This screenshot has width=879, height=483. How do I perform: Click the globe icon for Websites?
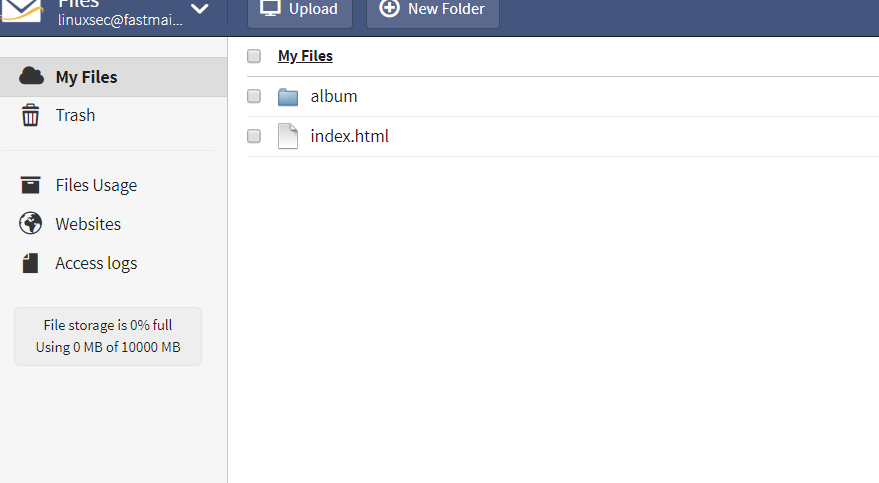tap(30, 223)
